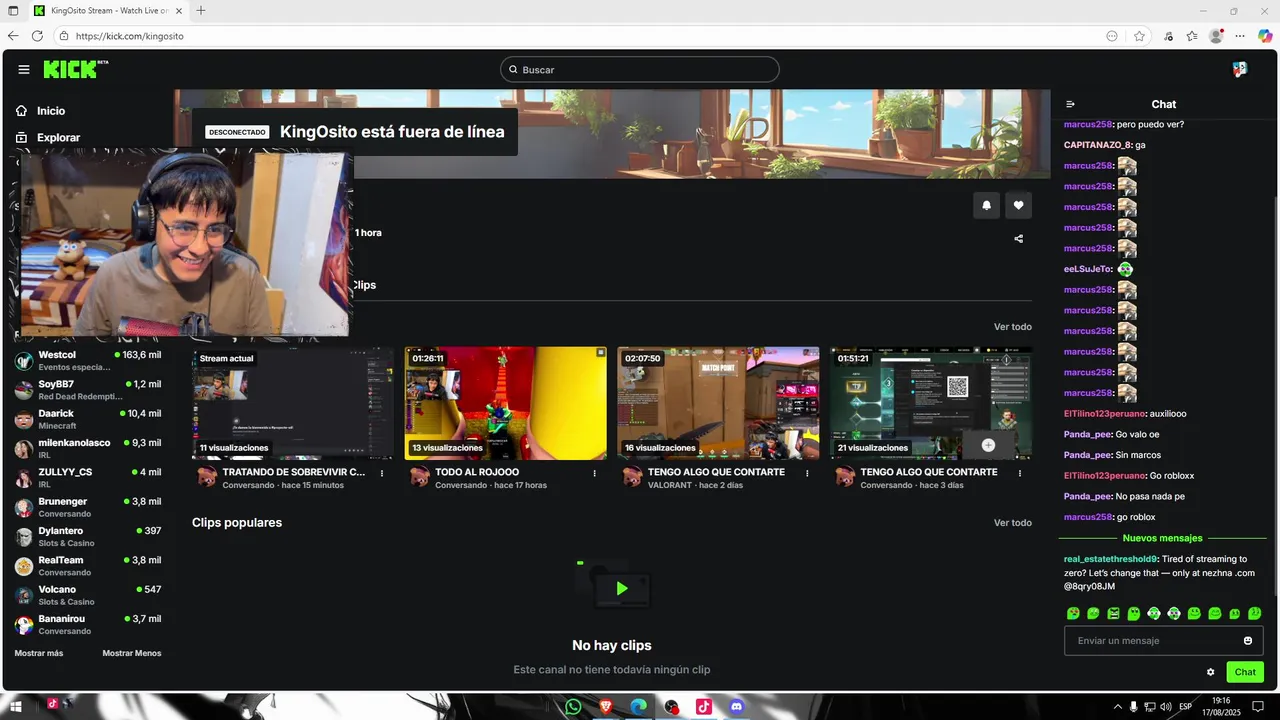Open chat settings gear icon
Image resolution: width=1280 pixels, height=720 pixels.
click(x=1210, y=672)
